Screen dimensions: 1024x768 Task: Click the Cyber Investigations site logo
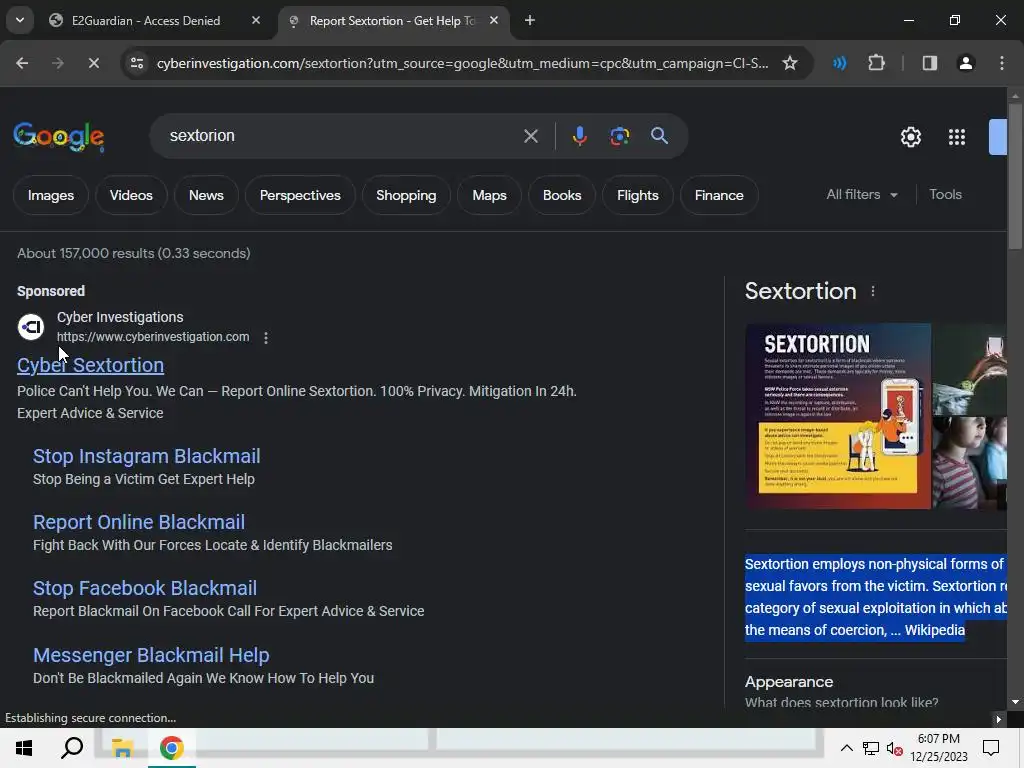click(31, 327)
